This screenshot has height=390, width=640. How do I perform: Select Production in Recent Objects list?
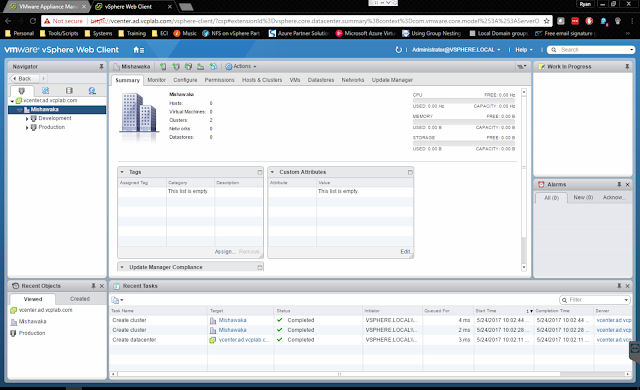[x=32, y=333]
